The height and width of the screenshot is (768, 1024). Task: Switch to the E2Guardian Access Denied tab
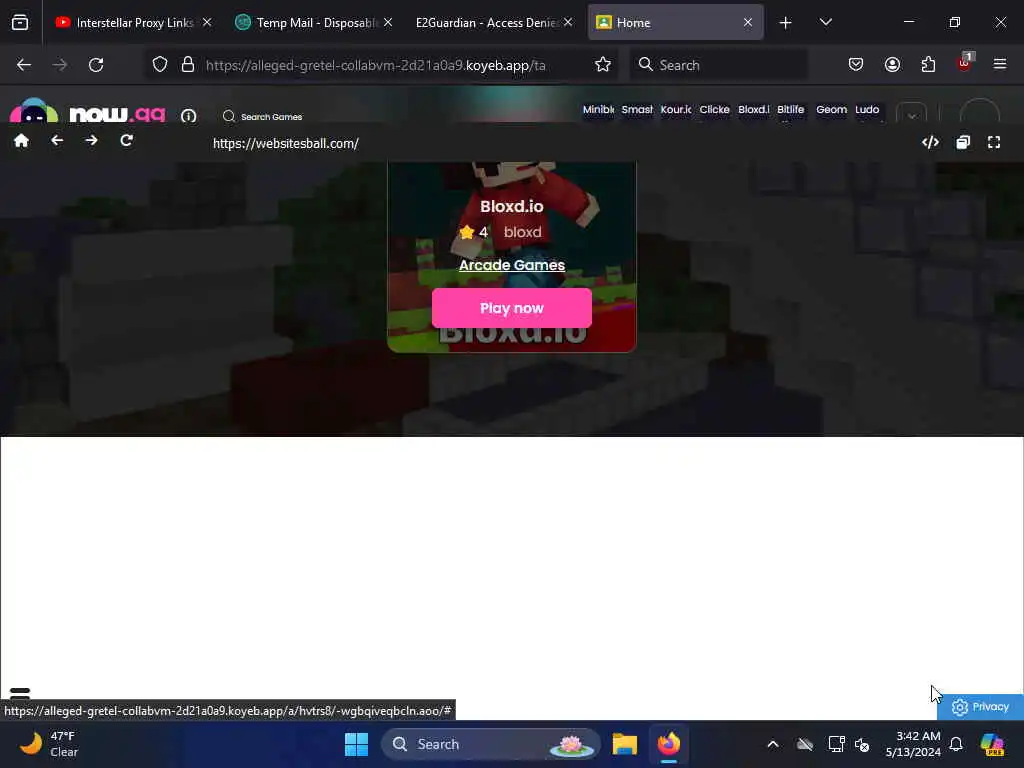pos(487,22)
